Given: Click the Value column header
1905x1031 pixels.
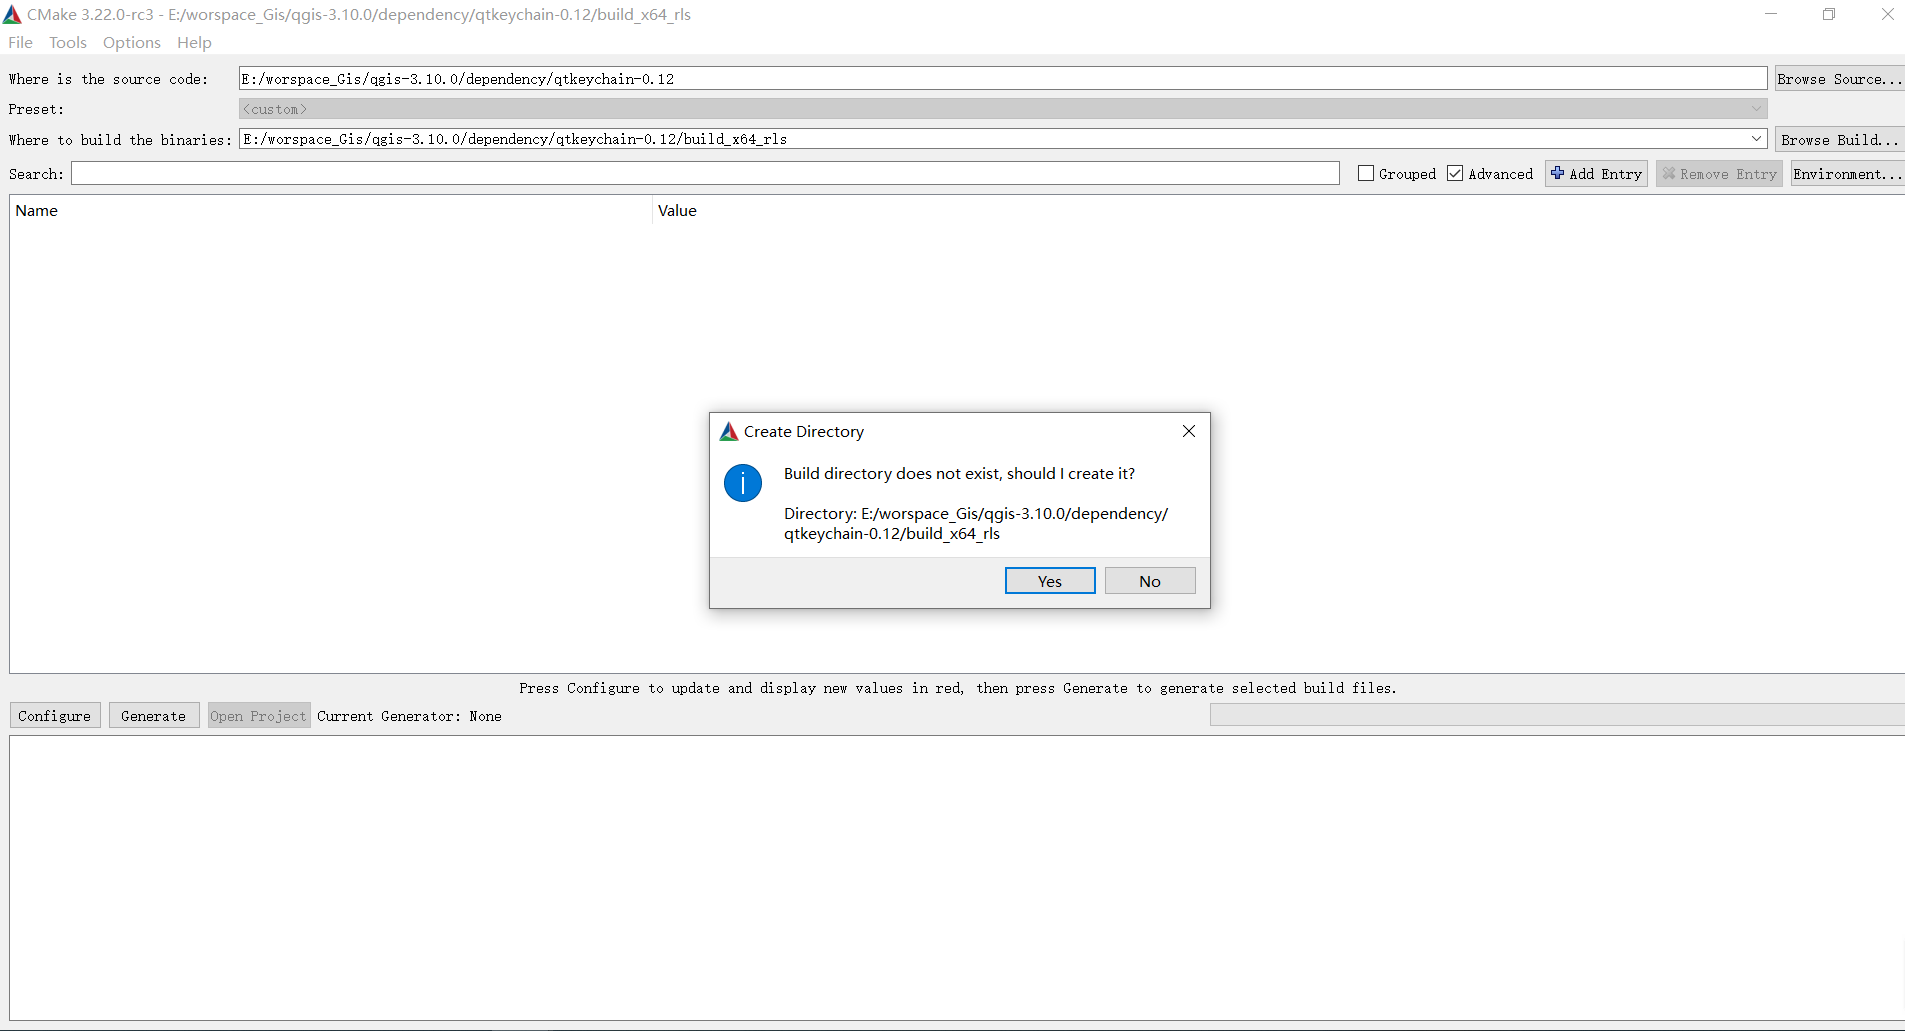Looking at the screenshot, I should tap(1278, 210).
